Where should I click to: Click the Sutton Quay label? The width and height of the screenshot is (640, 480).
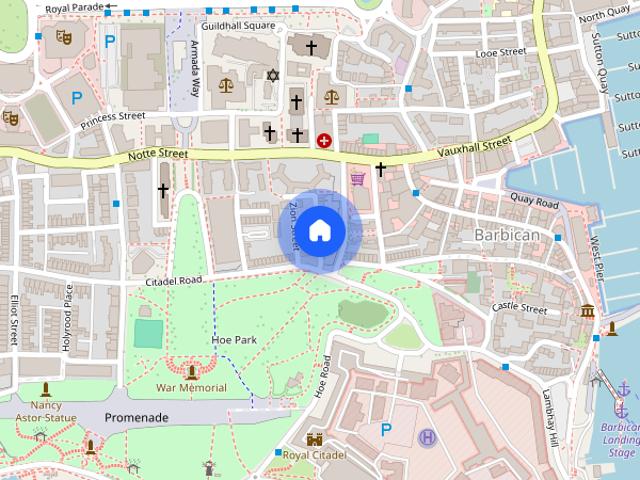click(600, 63)
